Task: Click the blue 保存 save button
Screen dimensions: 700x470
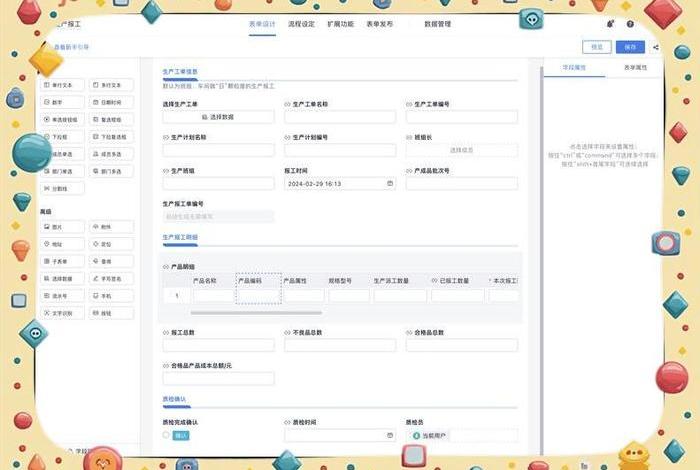Action: (630, 47)
